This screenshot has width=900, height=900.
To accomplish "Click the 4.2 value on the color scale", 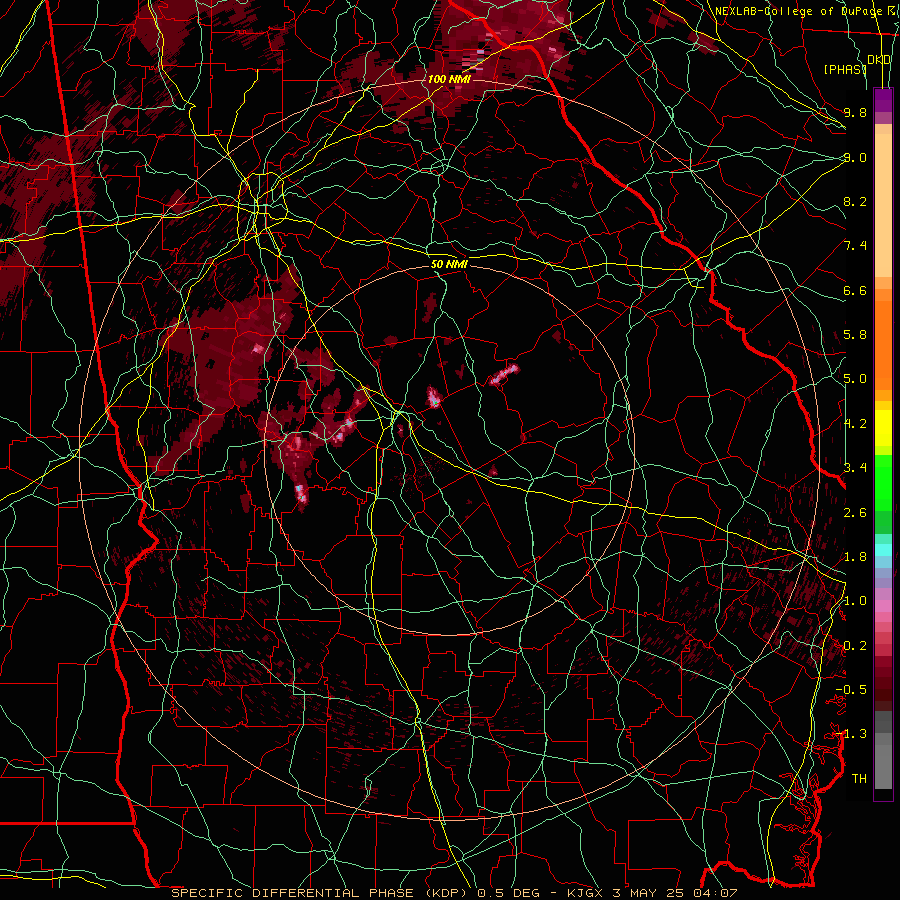I will coord(855,424).
